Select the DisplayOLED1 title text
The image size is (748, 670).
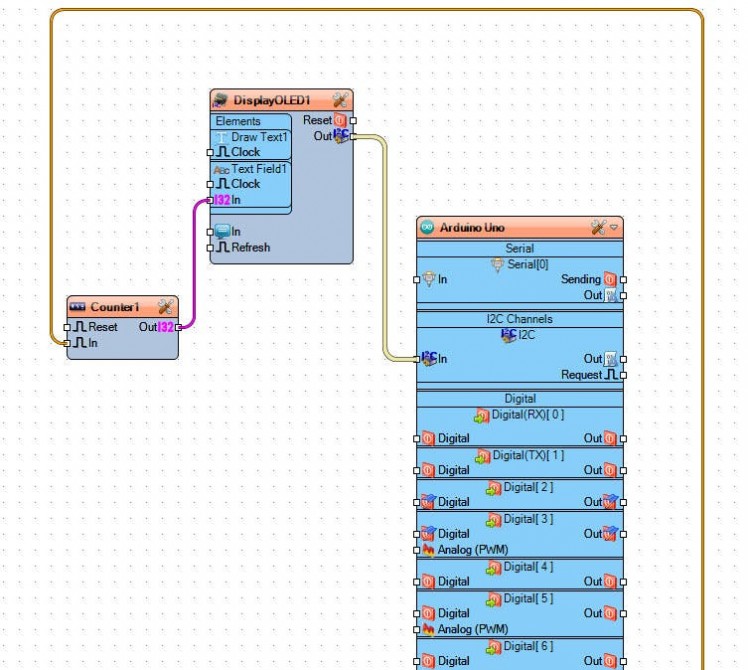272,100
